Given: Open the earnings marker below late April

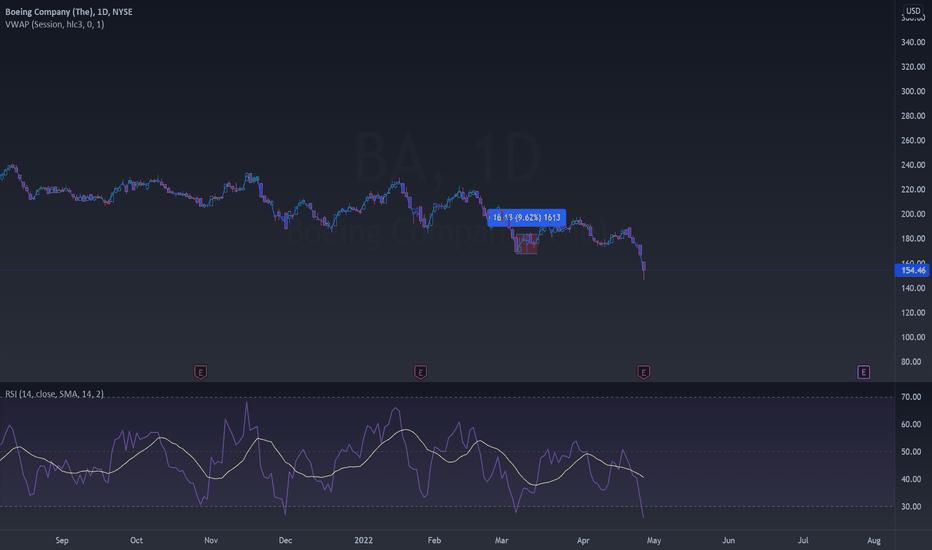Looking at the screenshot, I should [643, 372].
